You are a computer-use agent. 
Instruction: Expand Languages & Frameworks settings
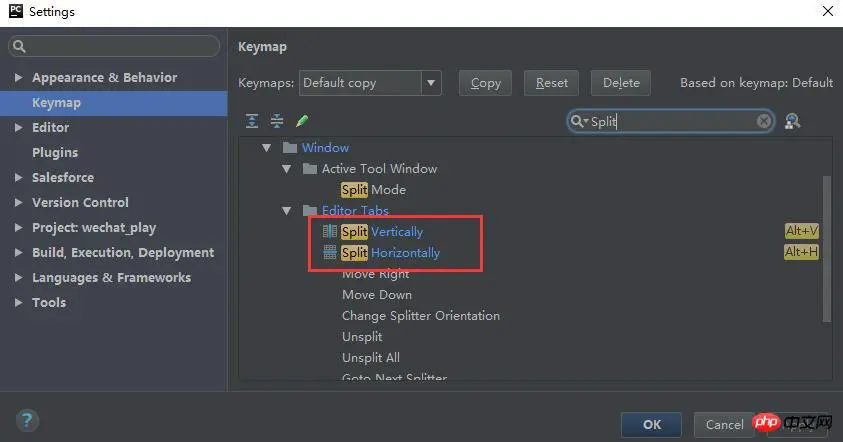18,277
